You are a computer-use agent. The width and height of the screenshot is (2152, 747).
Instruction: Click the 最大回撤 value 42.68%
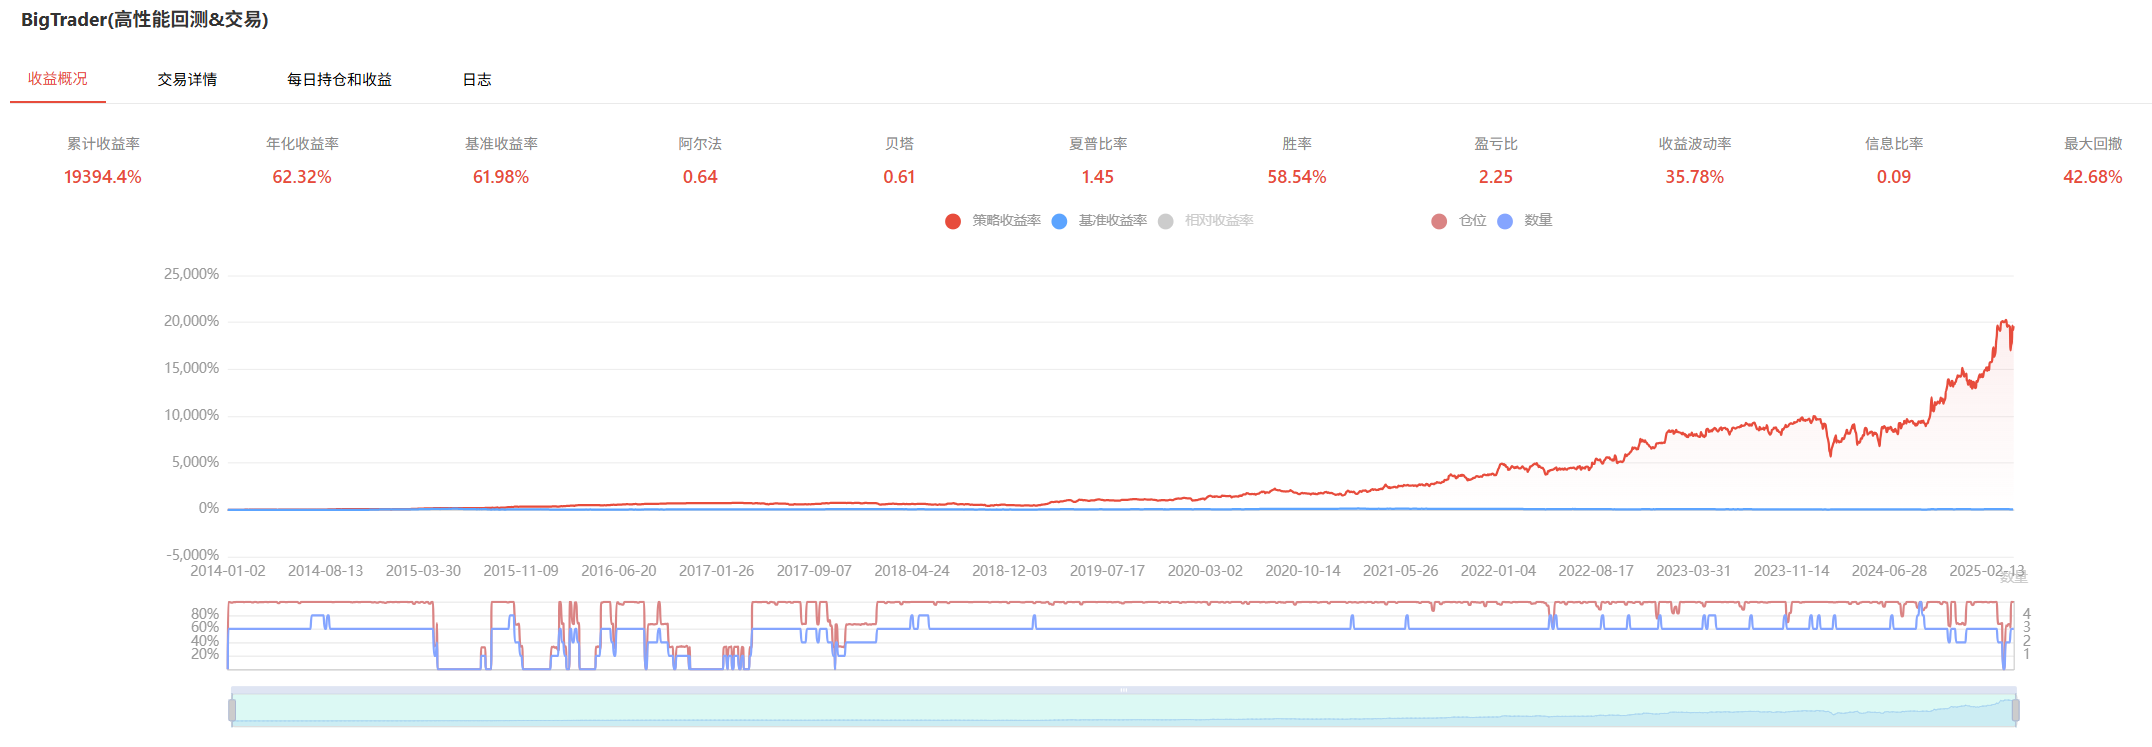(x=2092, y=177)
